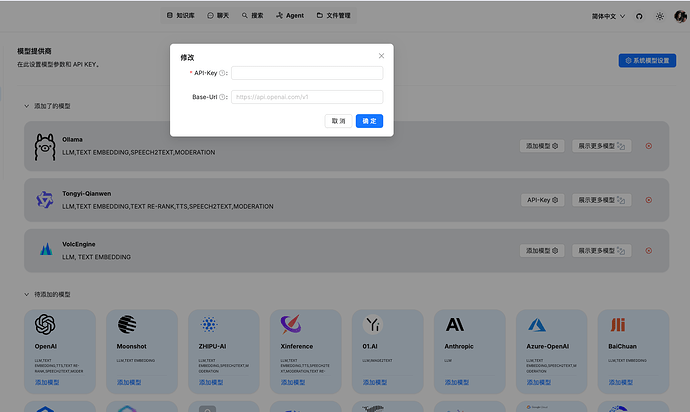Click the Azure-OpenAI logo icon
The height and width of the screenshot is (412, 690).
click(x=537, y=325)
